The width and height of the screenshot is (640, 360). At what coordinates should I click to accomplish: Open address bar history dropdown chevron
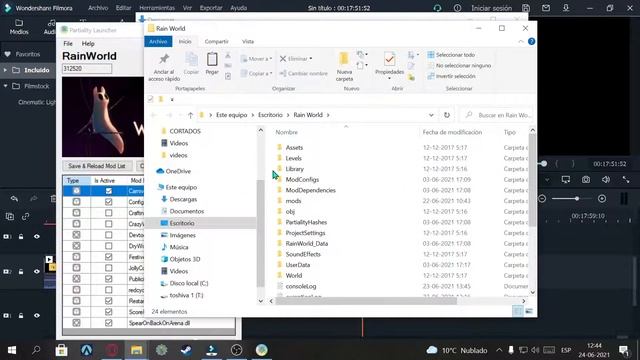[x=431, y=115]
